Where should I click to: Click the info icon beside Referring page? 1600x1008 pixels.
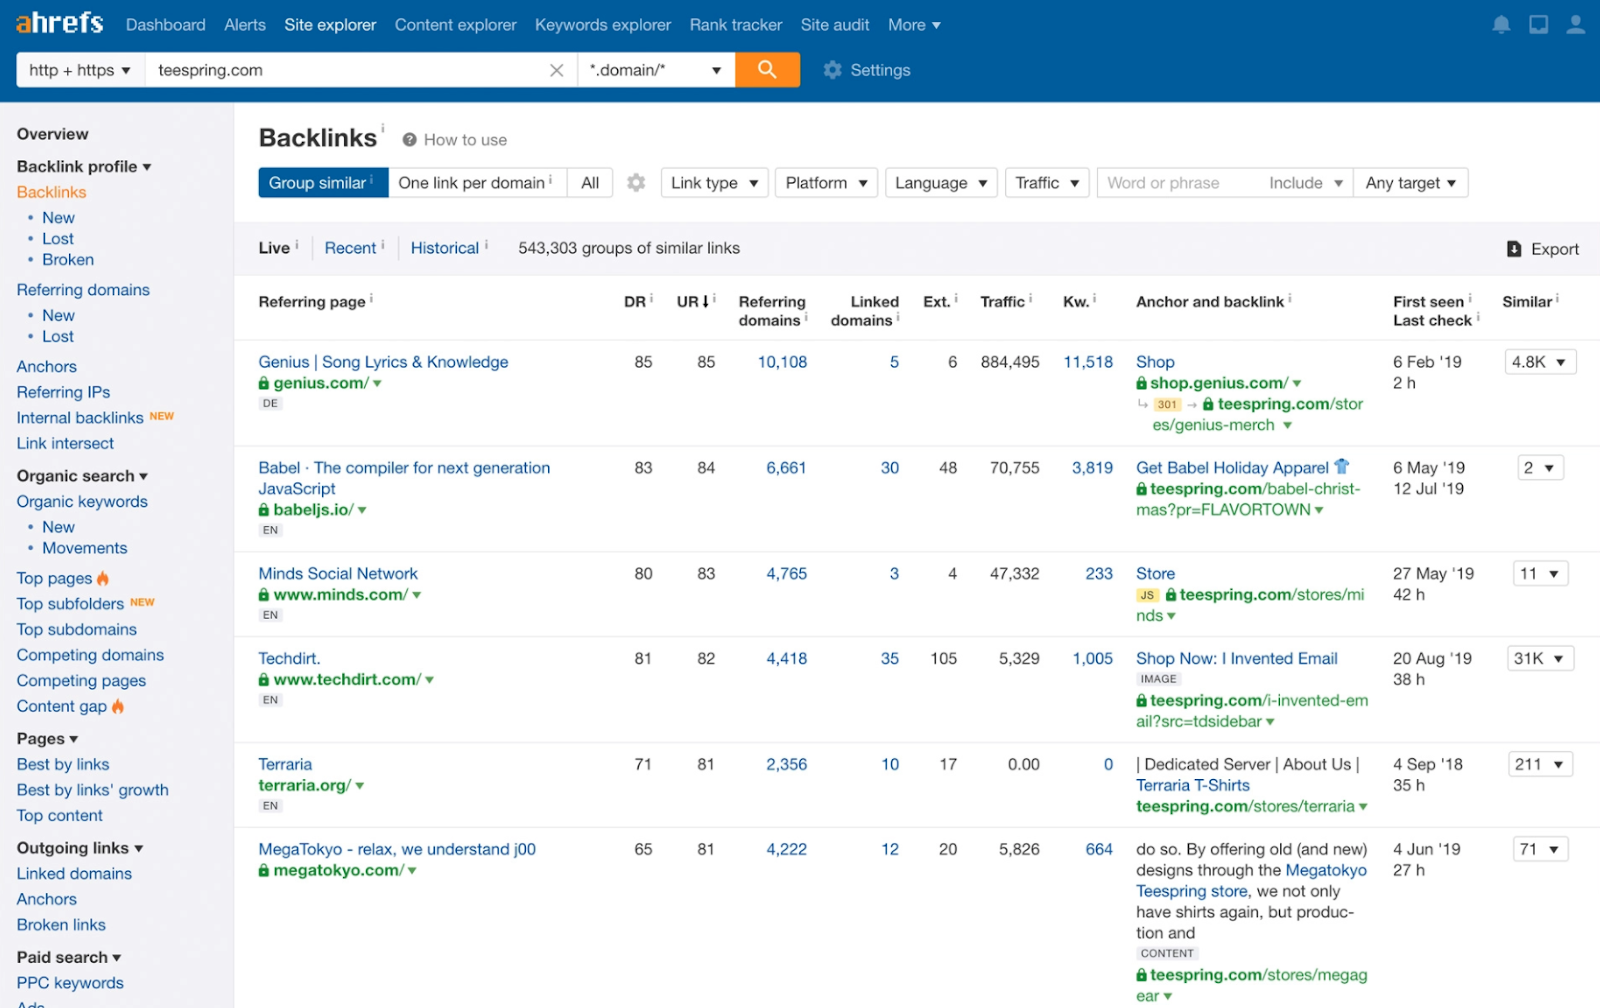pos(371,298)
